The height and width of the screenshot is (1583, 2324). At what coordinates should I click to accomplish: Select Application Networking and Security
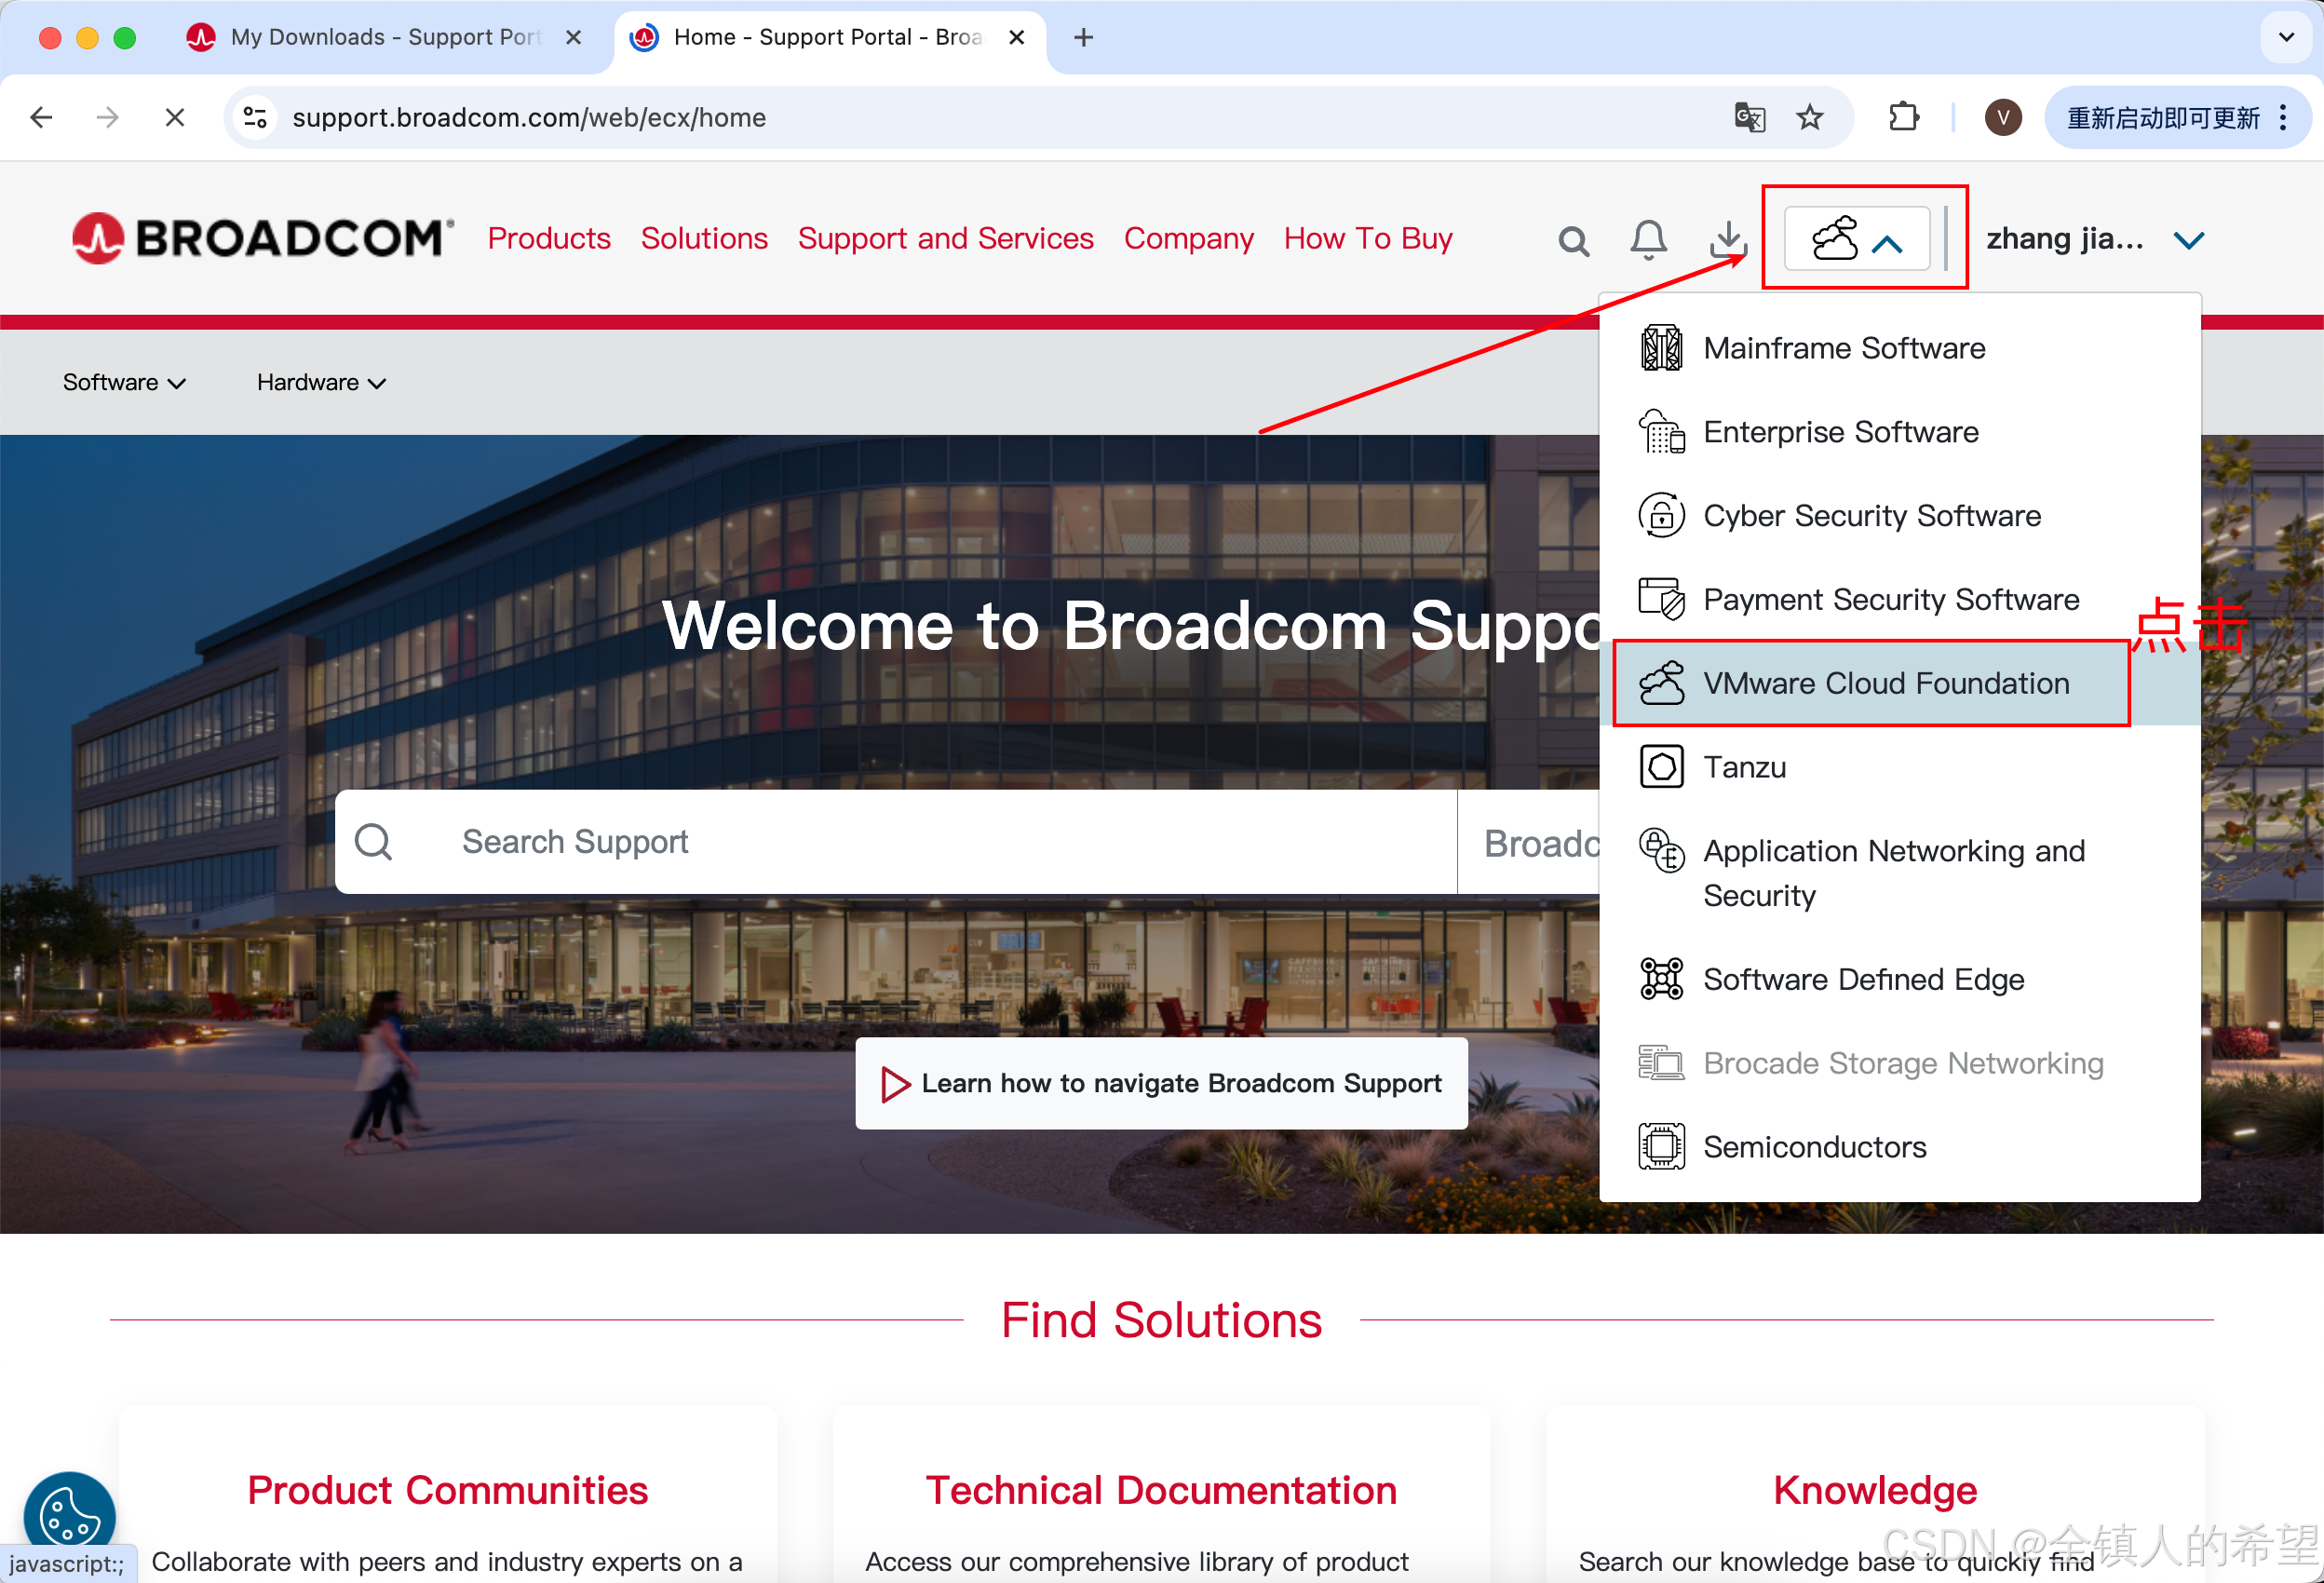(1899, 873)
